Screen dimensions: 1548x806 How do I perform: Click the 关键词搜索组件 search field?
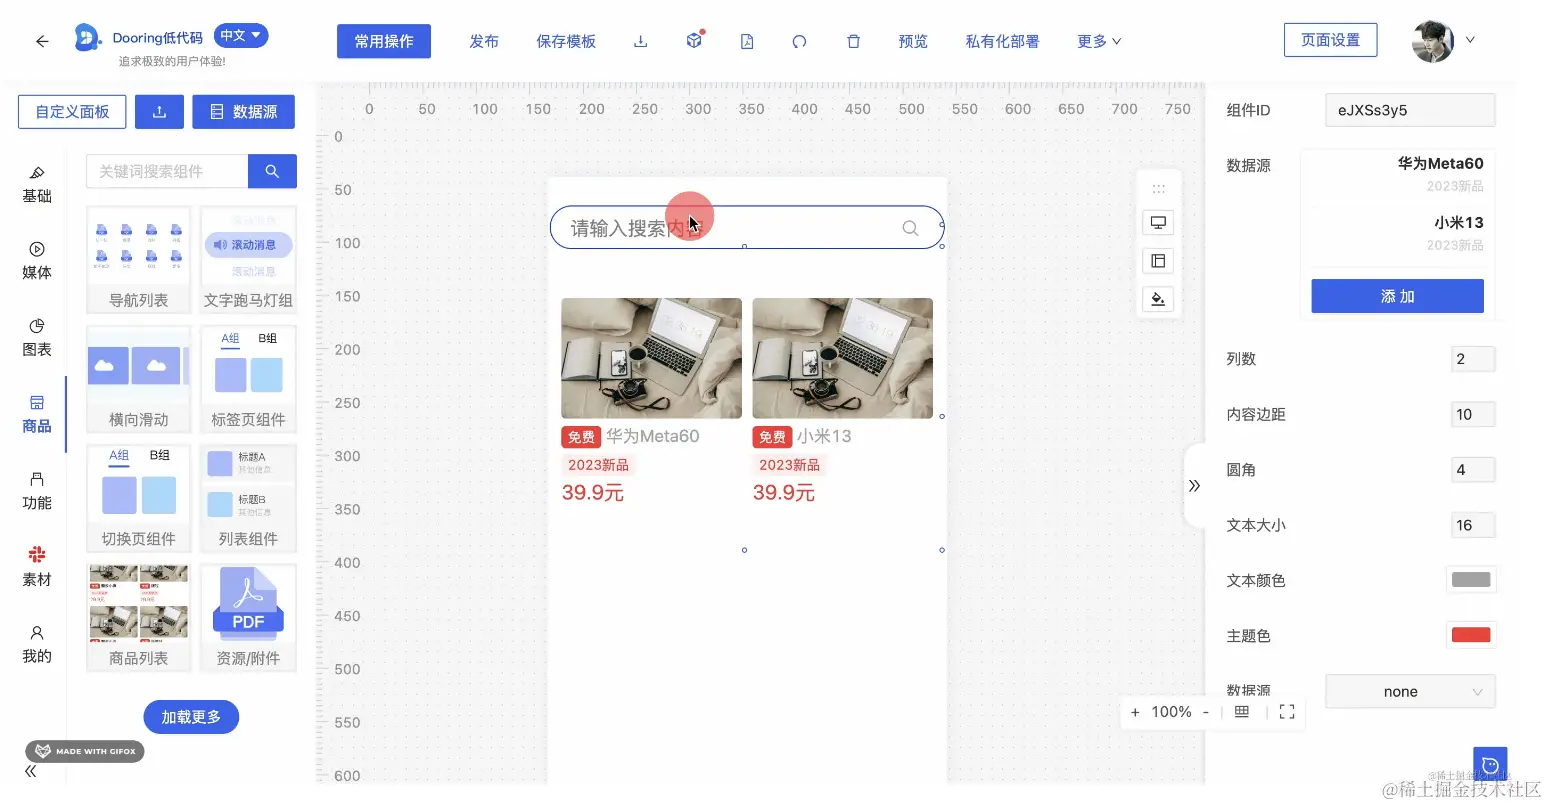[x=167, y=171]
